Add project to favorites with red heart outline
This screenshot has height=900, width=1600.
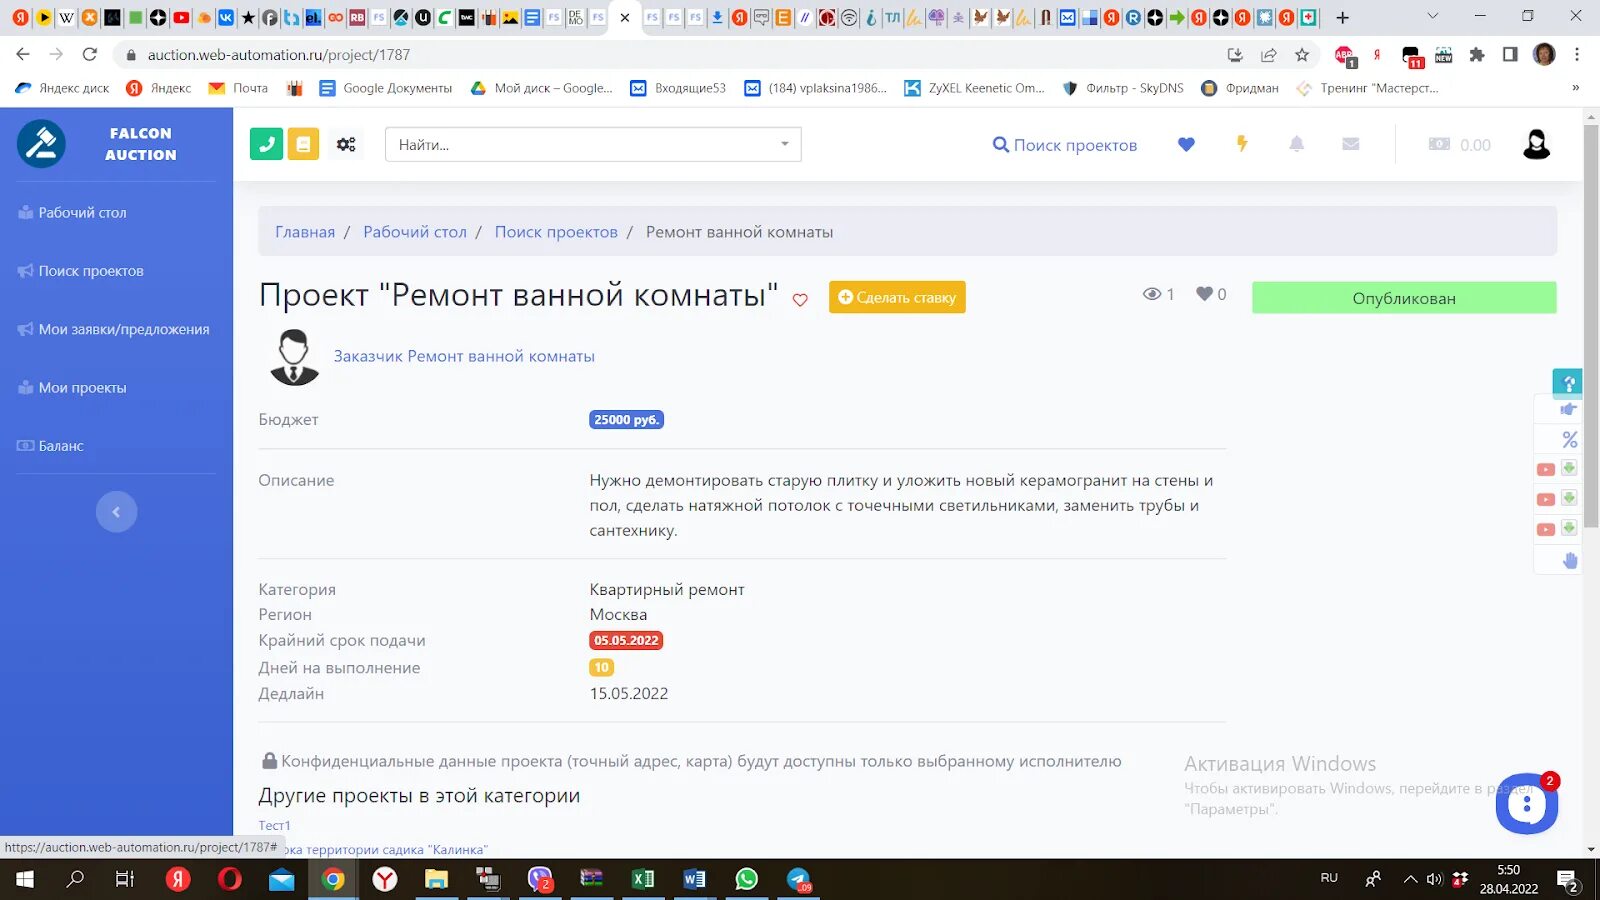tap(800, 300)
